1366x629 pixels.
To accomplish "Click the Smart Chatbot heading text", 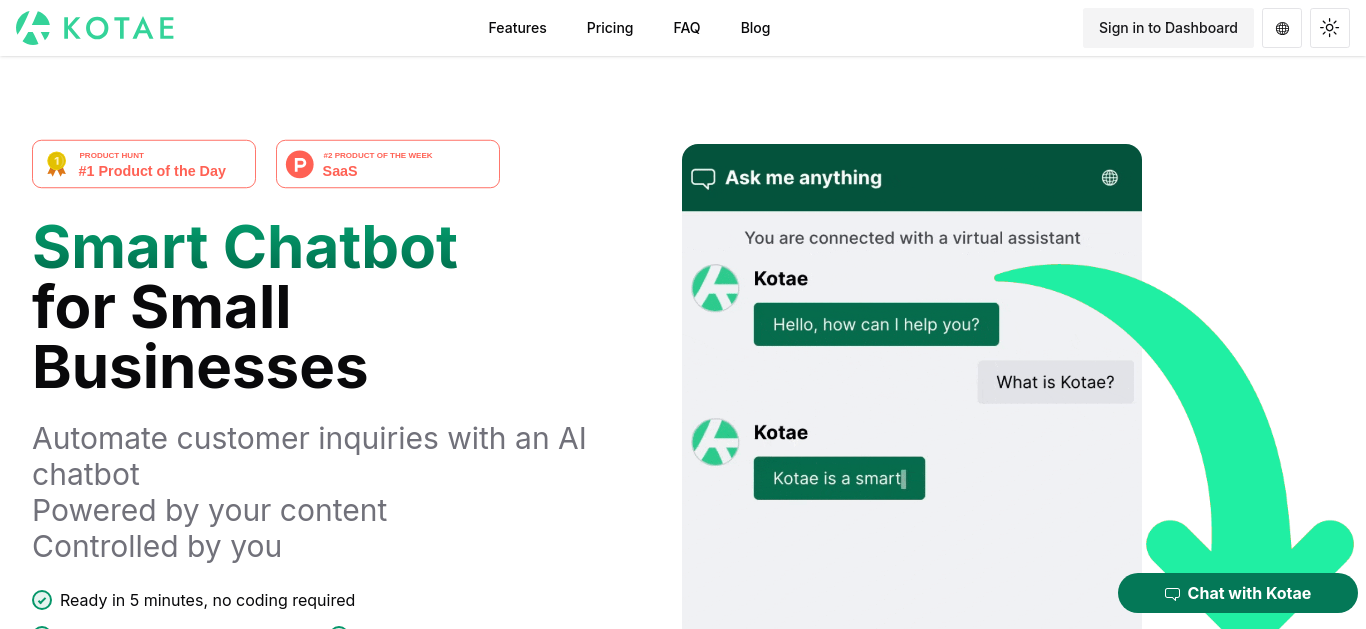I will click(x=245, y=246).
